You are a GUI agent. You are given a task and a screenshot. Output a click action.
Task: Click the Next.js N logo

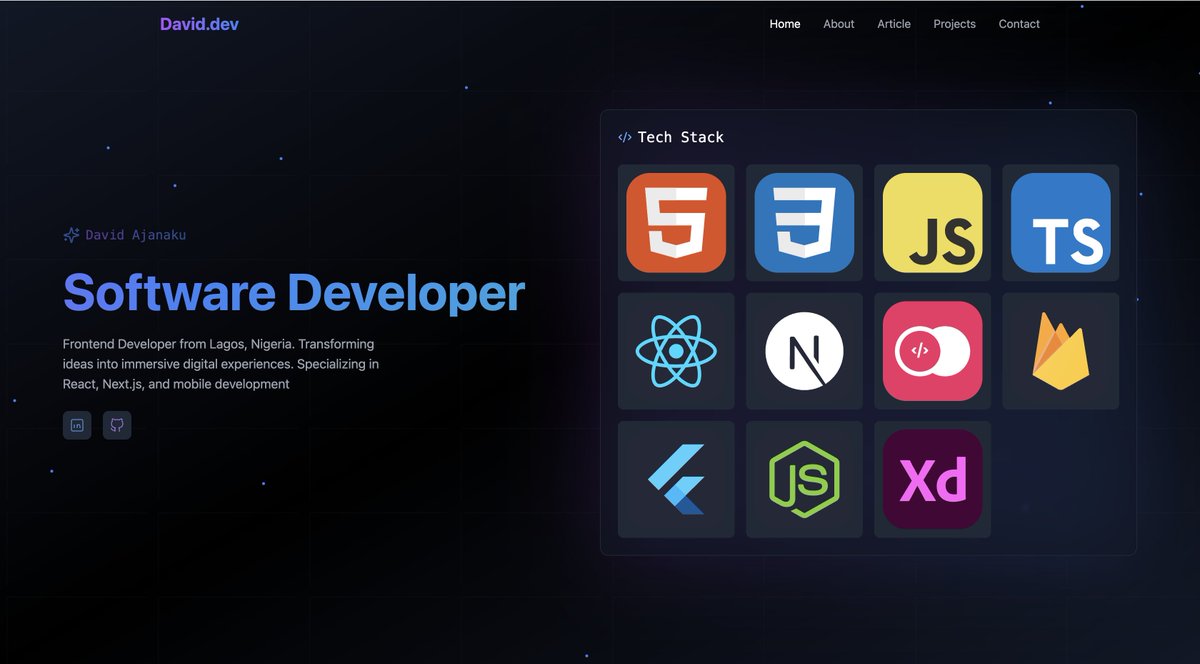(x=804, y=351)
